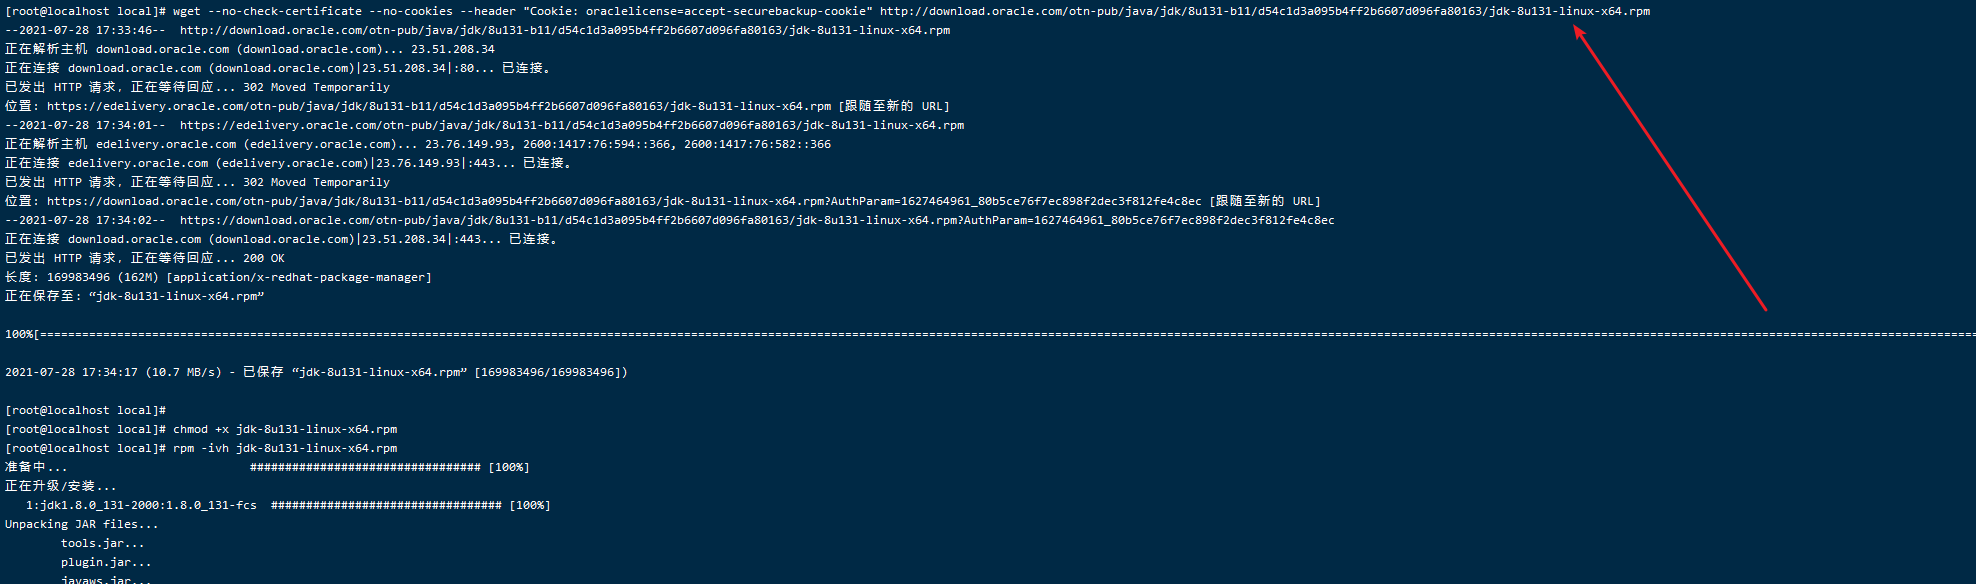Image resolution: width=1976 pixels, height=584 pixels.
Task: Click the download URL in the wget command
Action: click(x=1265, y=11)
